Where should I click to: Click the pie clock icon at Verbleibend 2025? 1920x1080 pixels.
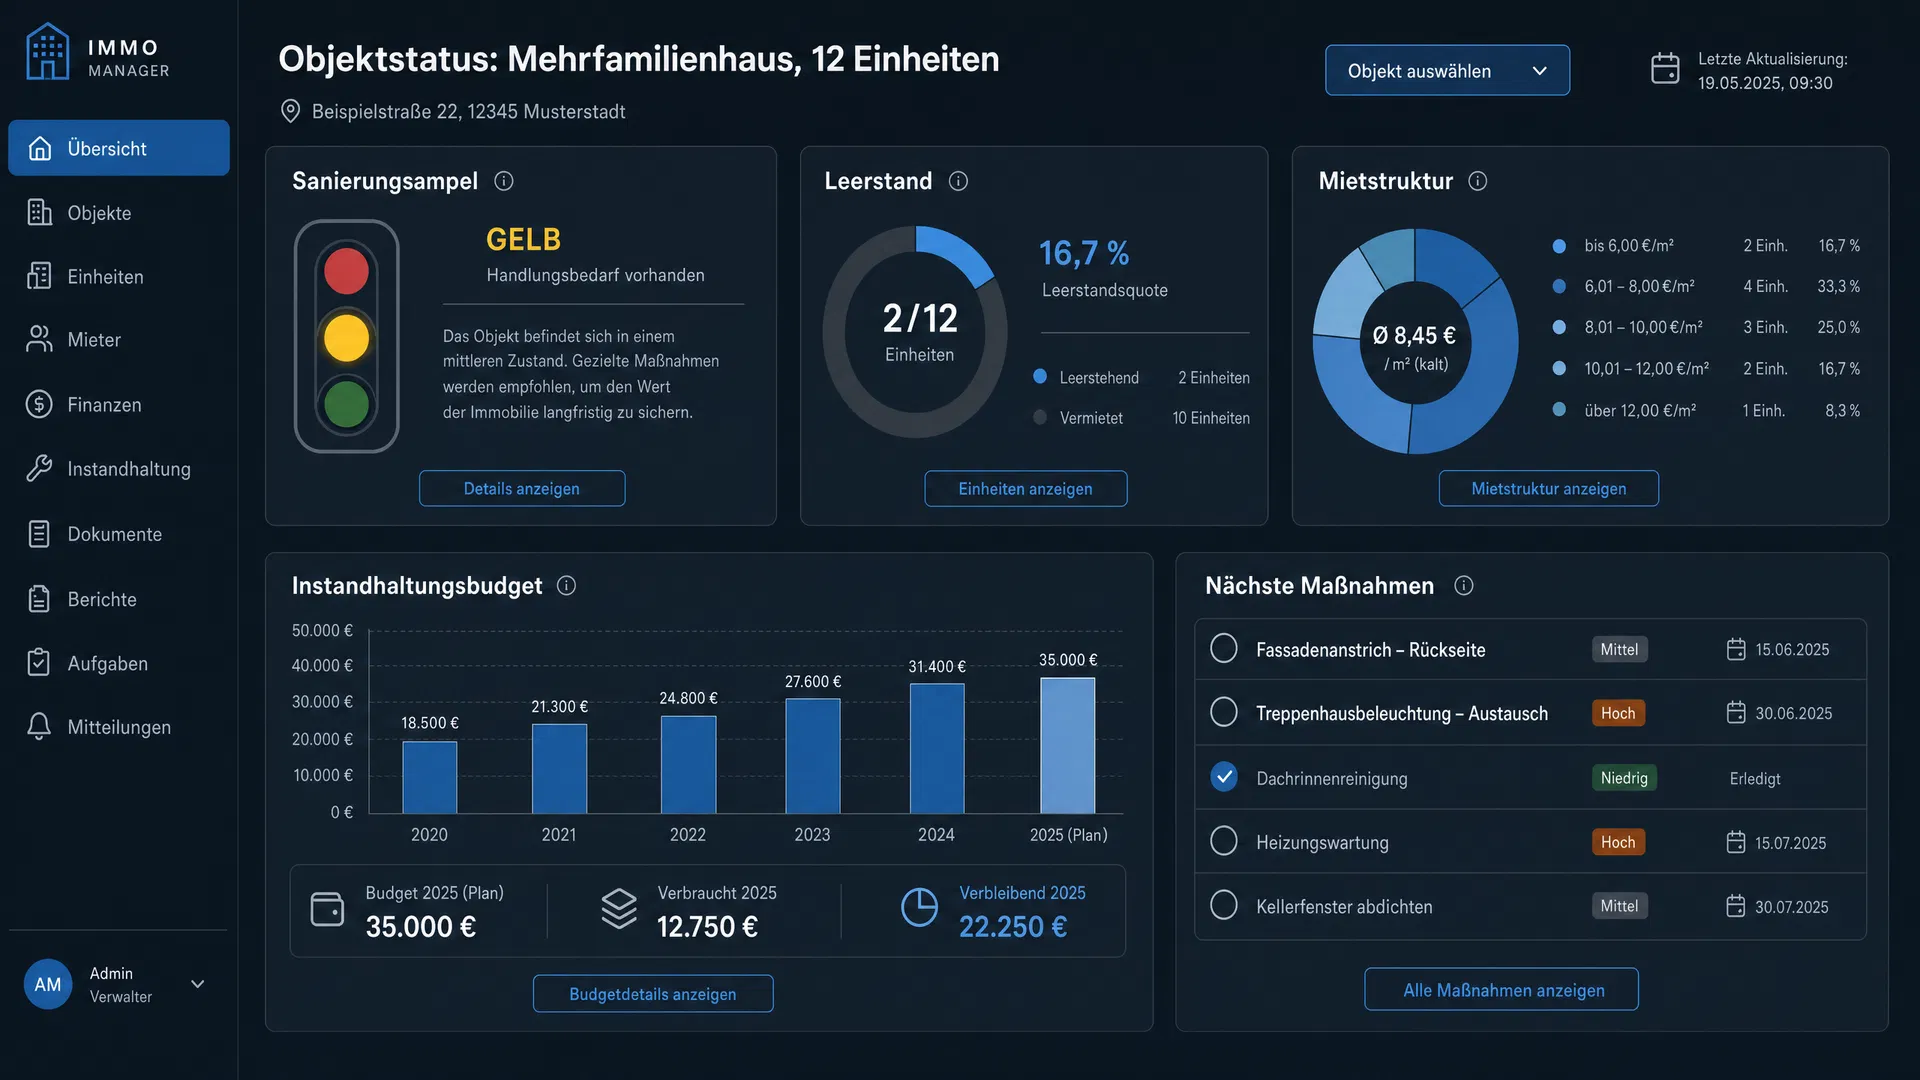coord(919,908)
